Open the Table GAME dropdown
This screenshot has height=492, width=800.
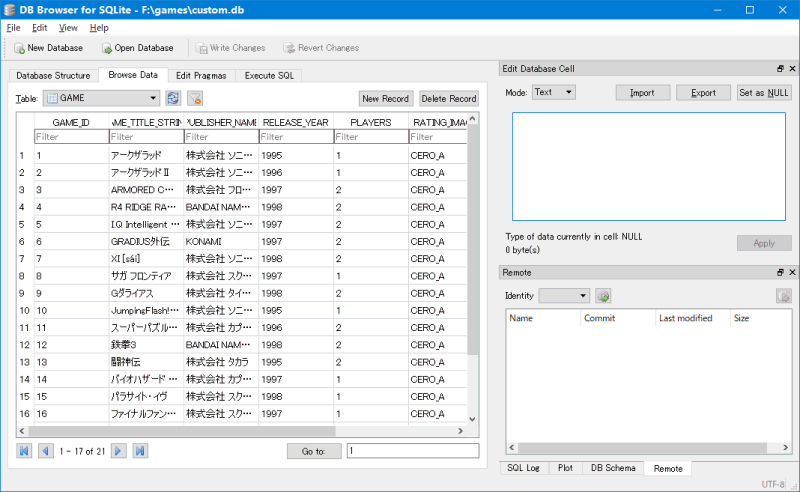pyautogui.click(x=101, y=98)
